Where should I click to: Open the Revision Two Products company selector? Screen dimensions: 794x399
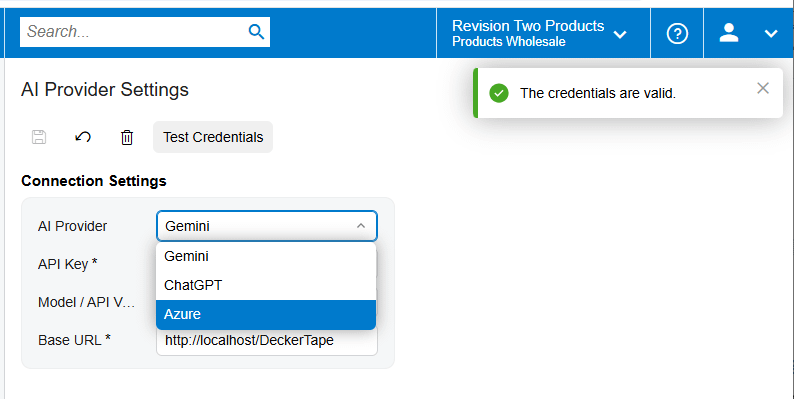pos(543,33)
